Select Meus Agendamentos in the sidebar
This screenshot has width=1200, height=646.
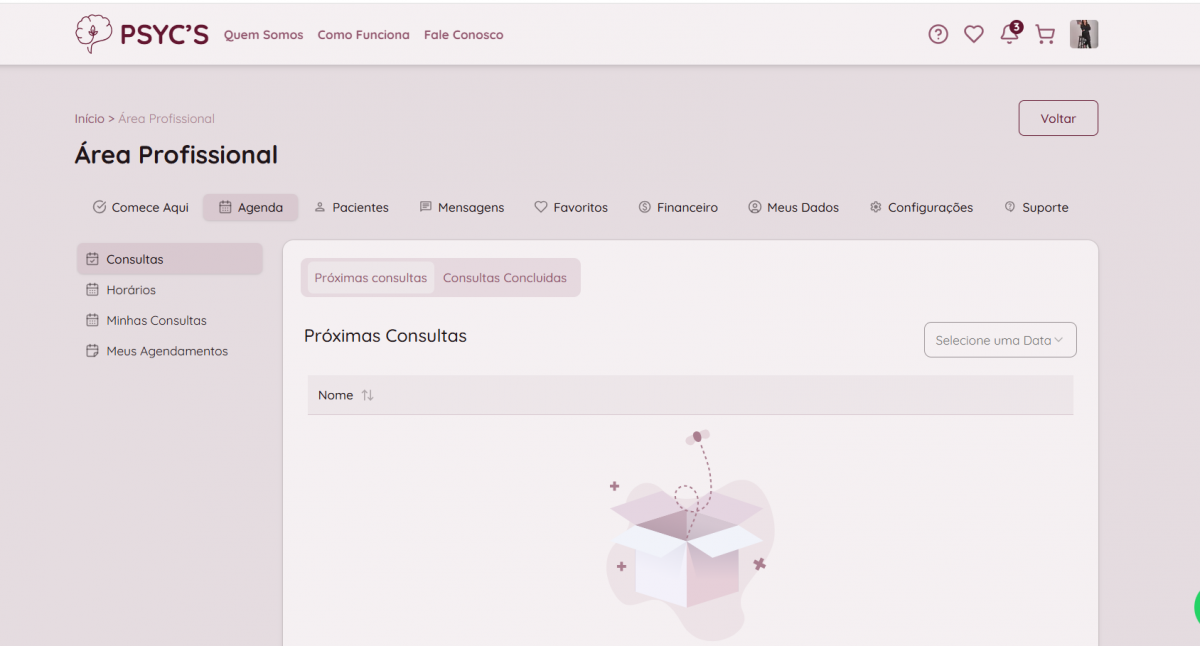(x=166, y=352)
